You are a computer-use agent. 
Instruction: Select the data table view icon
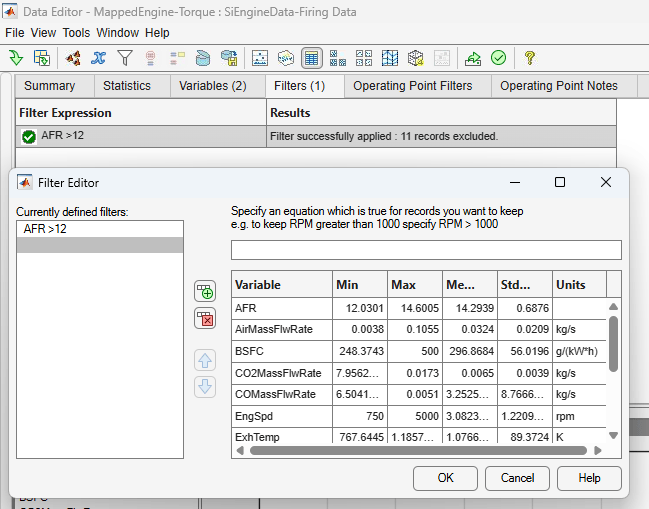(x=312, y=58)
